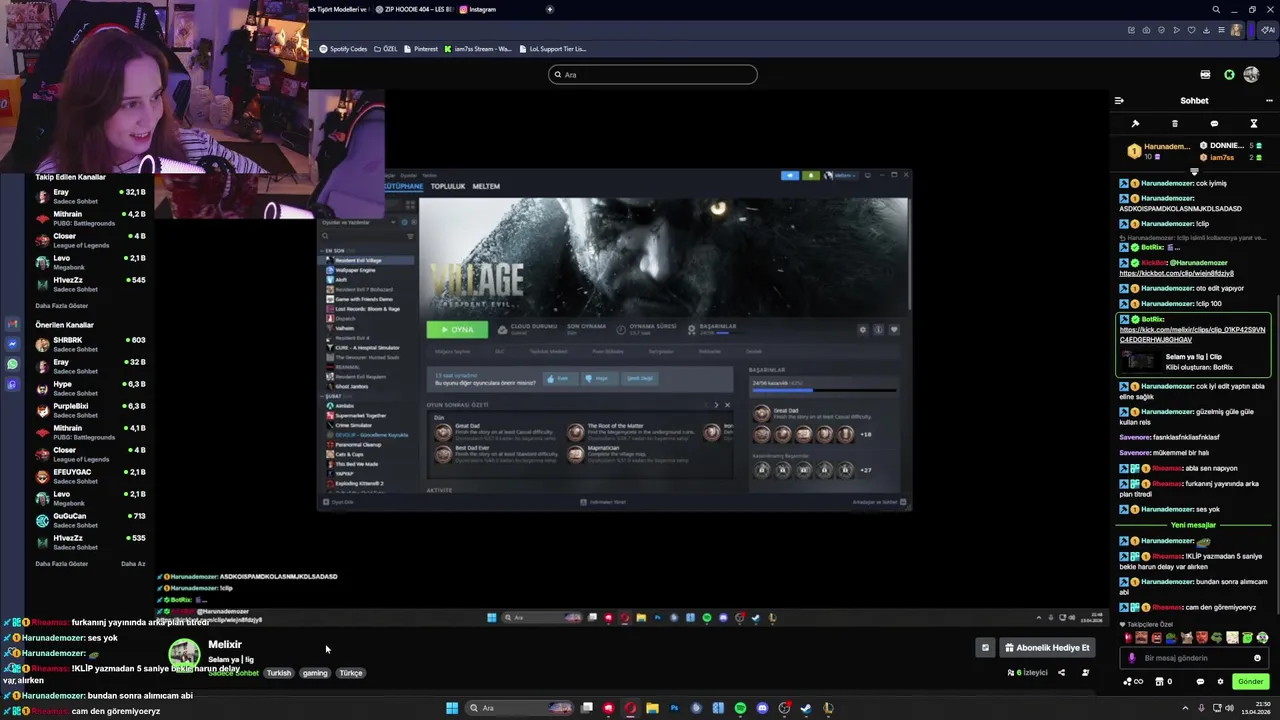Screen dimensions: 1280x720
Task: Select Resident Evil 7 Biohazard in library
Action: point(363,289)
